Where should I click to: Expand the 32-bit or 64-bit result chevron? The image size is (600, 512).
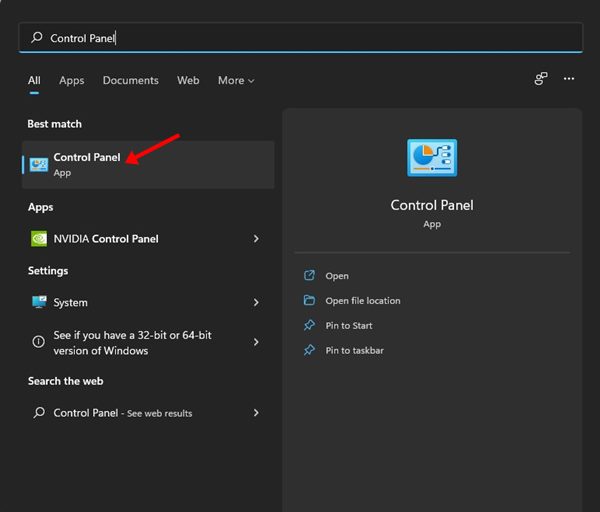click(256, 342)
